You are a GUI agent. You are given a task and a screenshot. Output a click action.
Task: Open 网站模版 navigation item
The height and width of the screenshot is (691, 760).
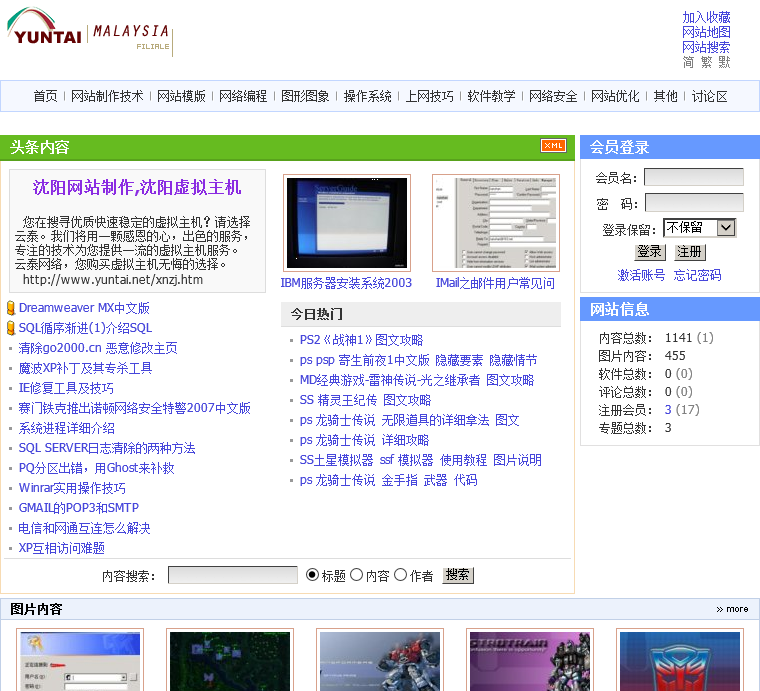181,96
